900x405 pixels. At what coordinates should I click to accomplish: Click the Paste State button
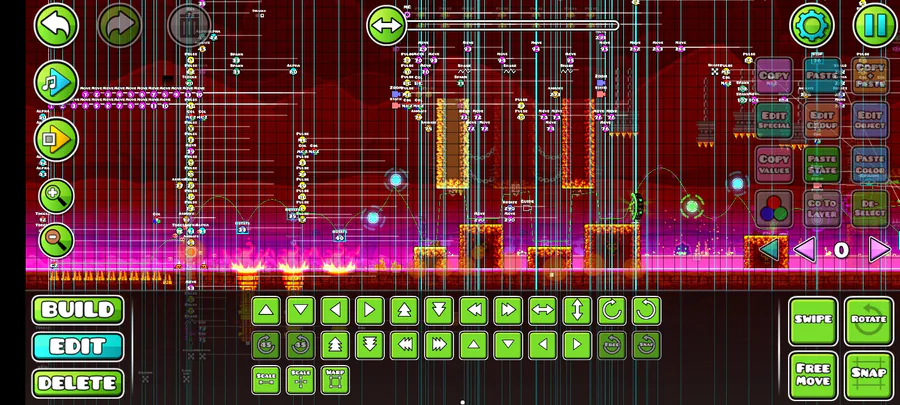(x=822, y=165)
